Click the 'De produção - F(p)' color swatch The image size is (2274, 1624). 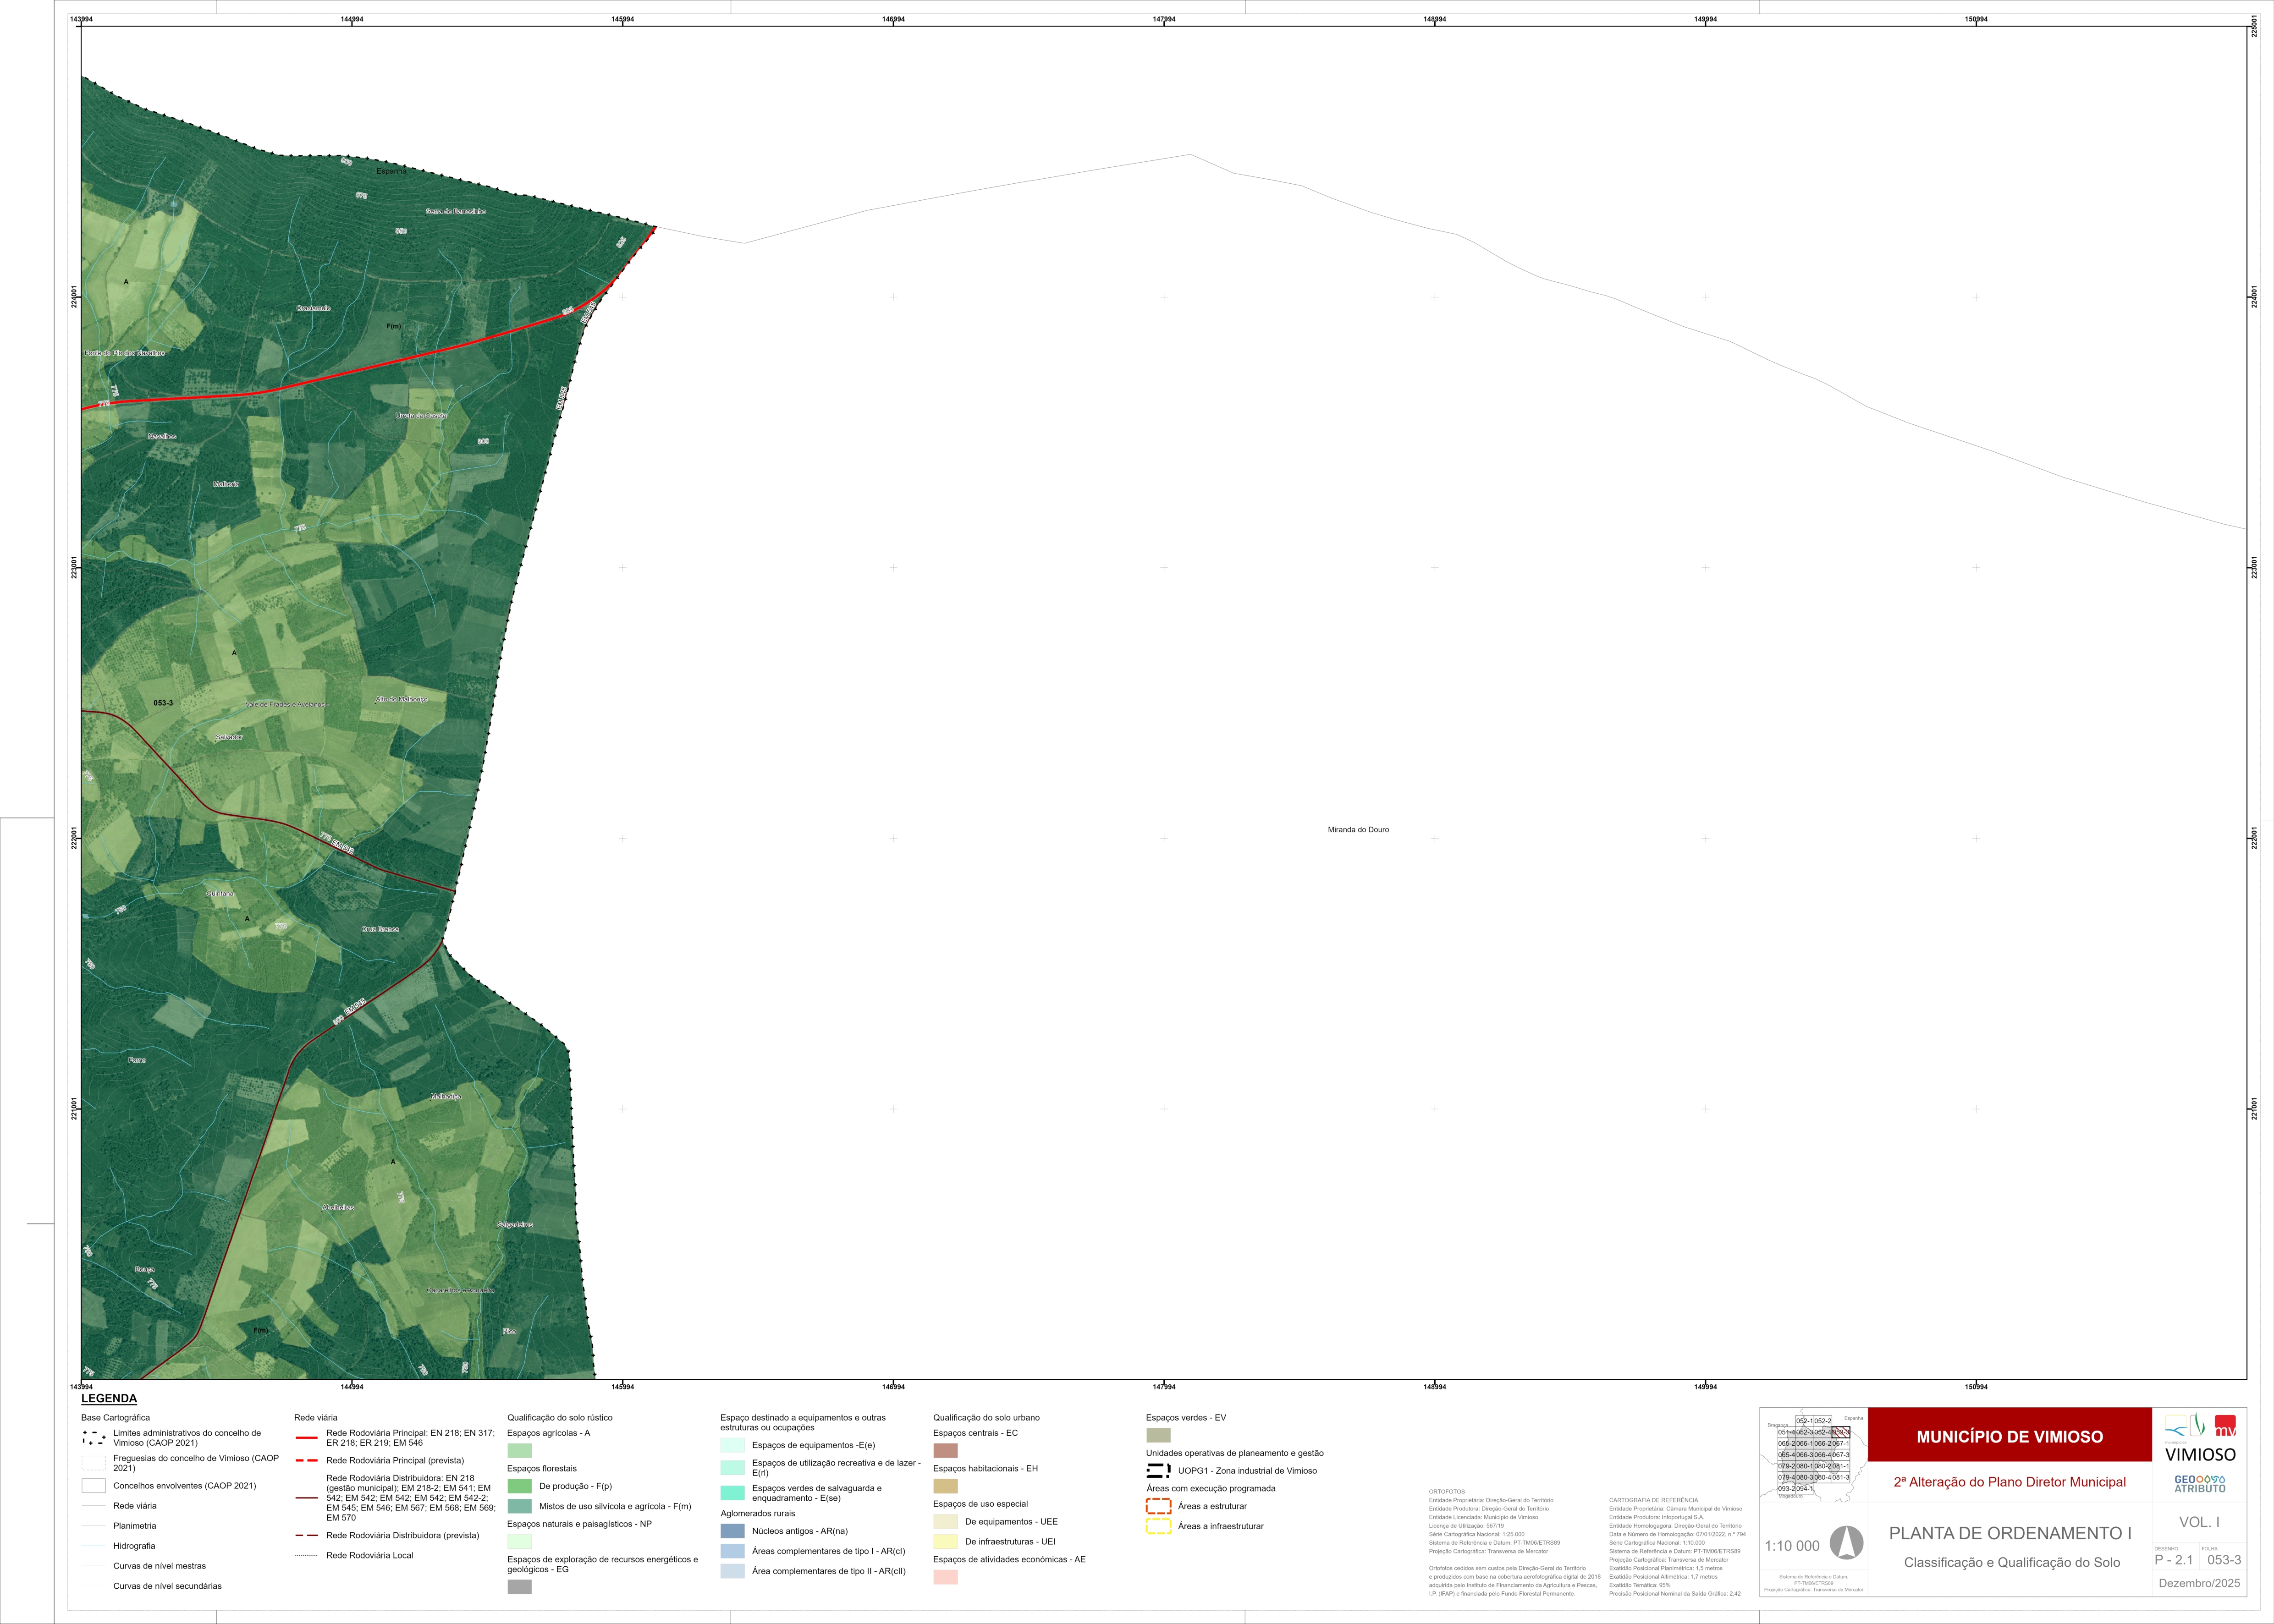[519, 1486]
